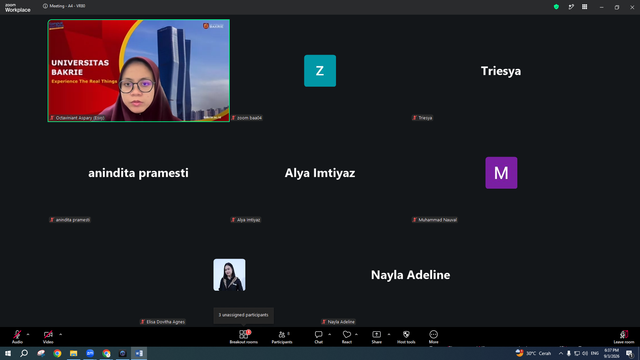640x360 pixels.
Task: Open first Google Chrome taskbar icon
Action: 57,353
